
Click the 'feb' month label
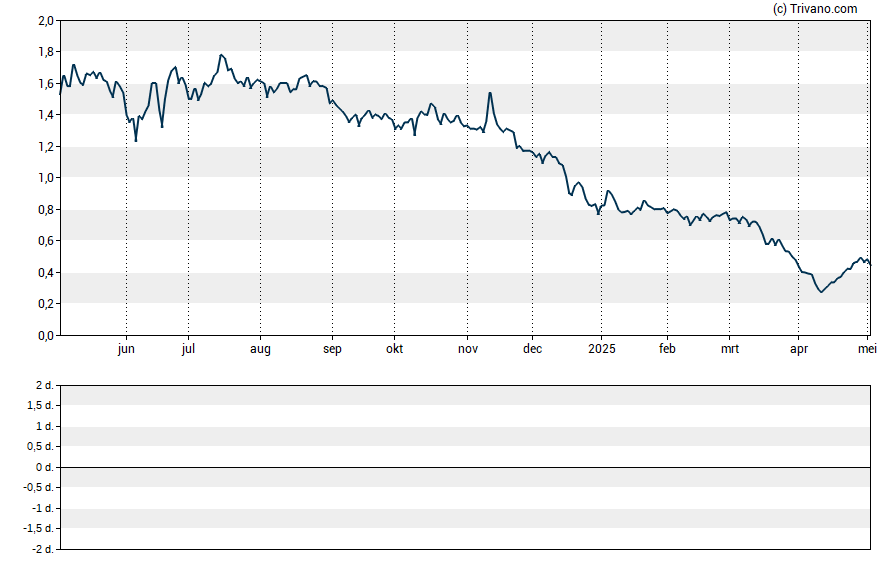point(667,349)
